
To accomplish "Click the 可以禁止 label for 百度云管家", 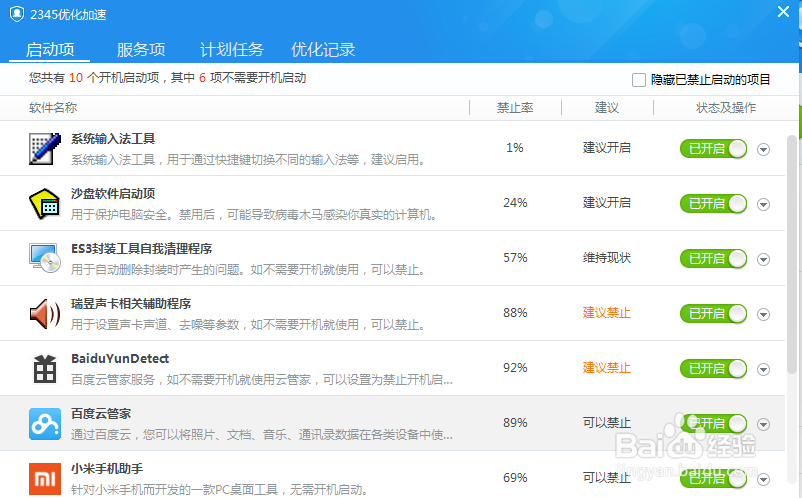I will (607, 423).
